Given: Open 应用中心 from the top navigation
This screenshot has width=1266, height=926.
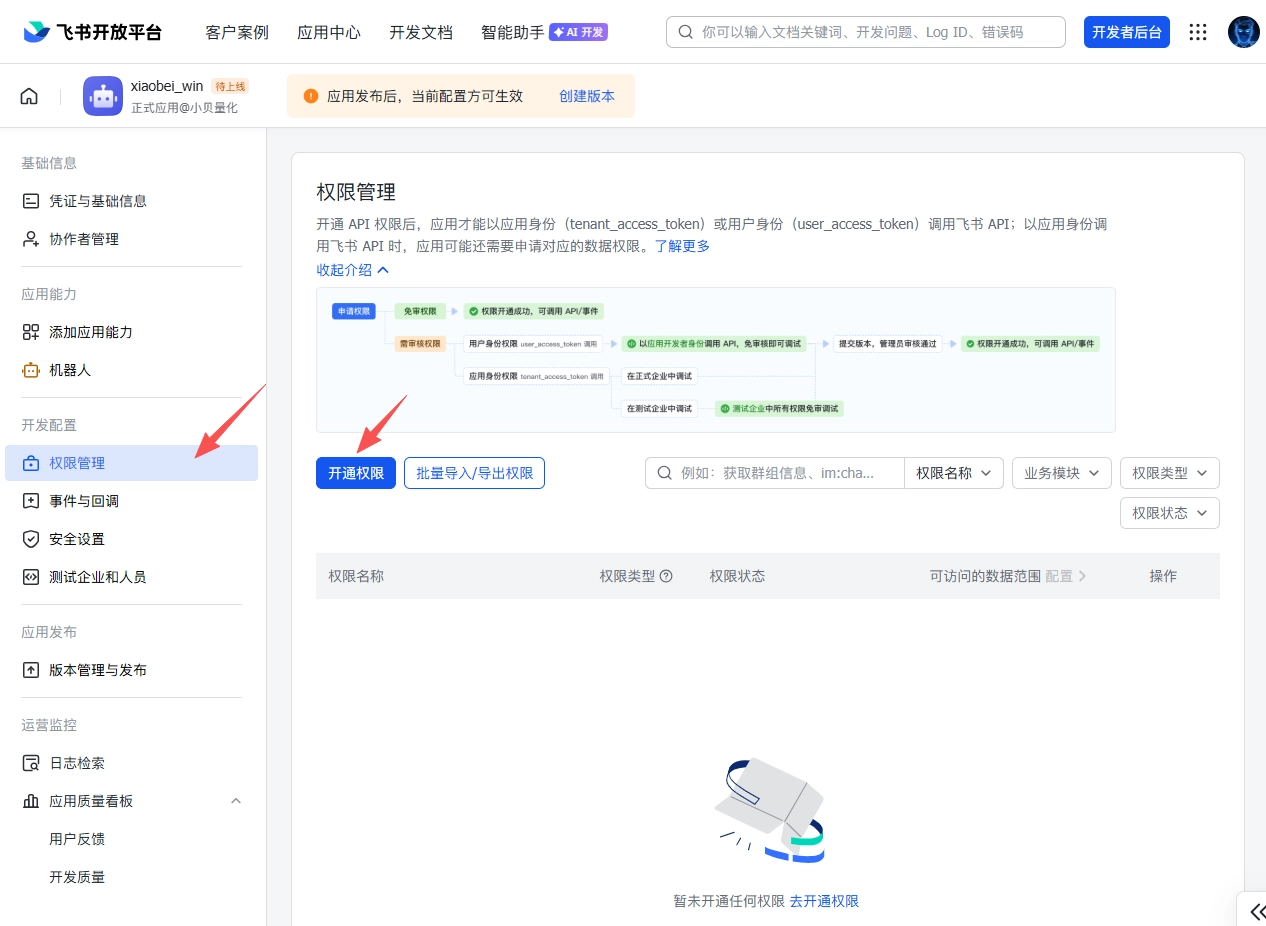Looking at the screenshot, I should click(x=328, y=32).
